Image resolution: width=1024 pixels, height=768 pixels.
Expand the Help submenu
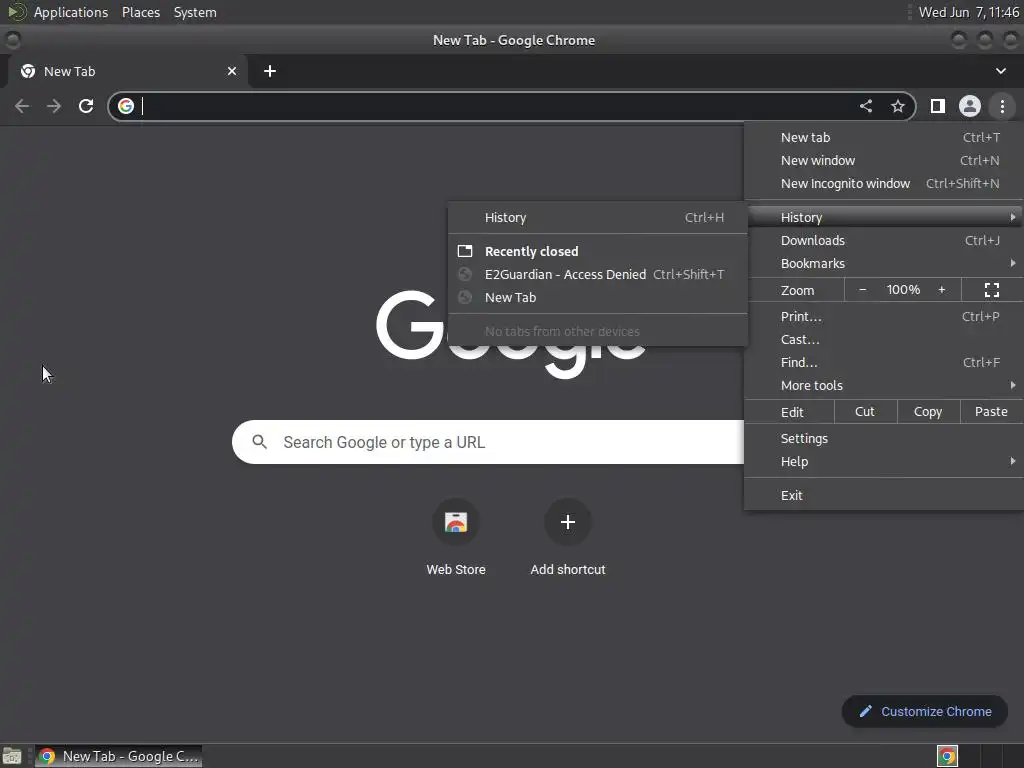click(884, 462)
